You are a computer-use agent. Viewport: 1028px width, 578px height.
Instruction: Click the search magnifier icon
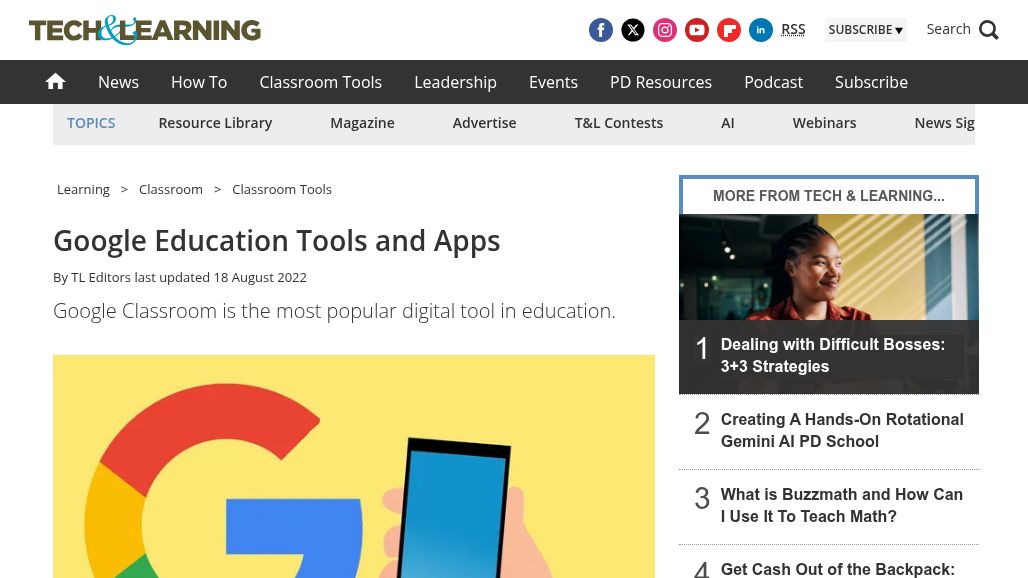tap(989, 30)
